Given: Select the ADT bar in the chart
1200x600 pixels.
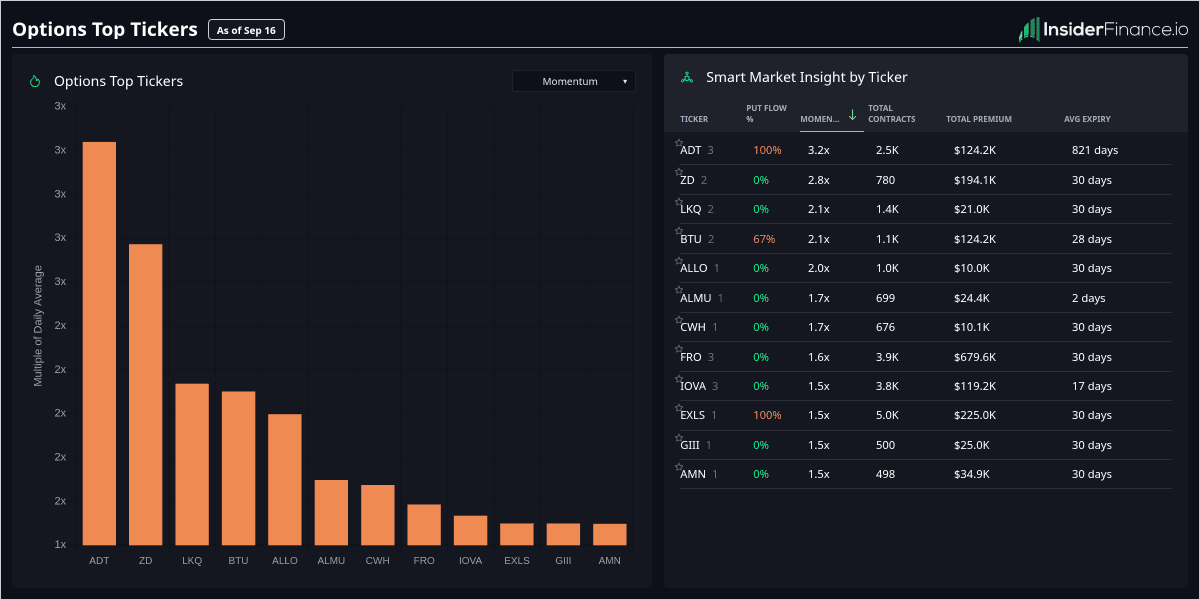Looking at the screenshot, I should click(99, 343).
